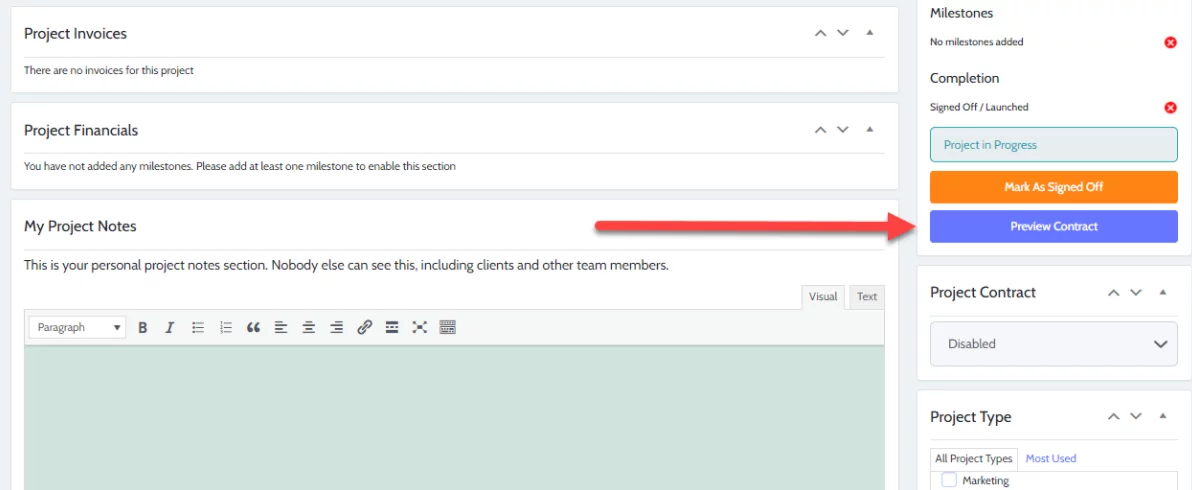1192x490 pixels.
Task: Move Project Contract panel up
Action: coord(1114,292)
